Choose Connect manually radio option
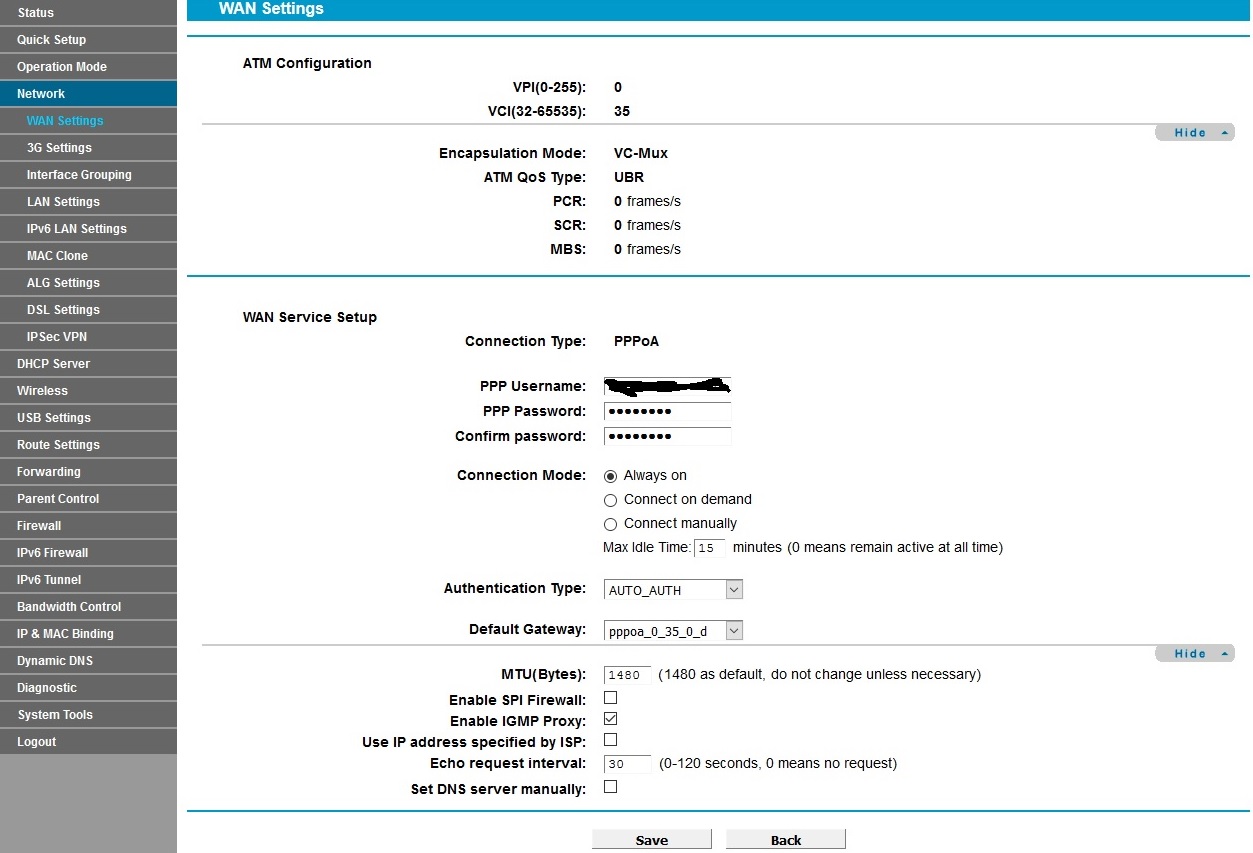 [x=611, y=524]
